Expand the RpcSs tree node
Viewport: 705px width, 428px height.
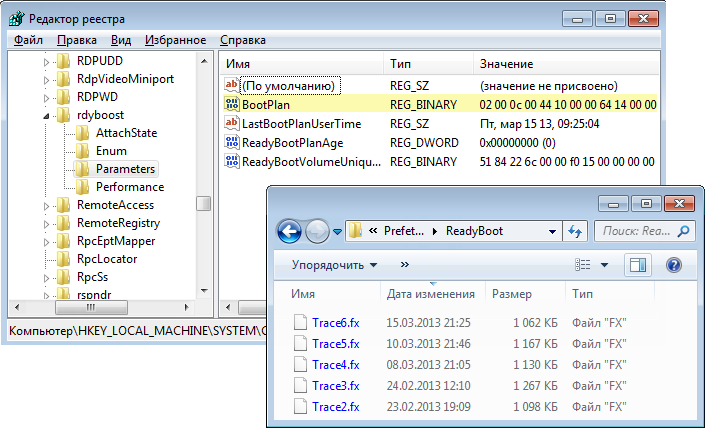pos(46,278)
